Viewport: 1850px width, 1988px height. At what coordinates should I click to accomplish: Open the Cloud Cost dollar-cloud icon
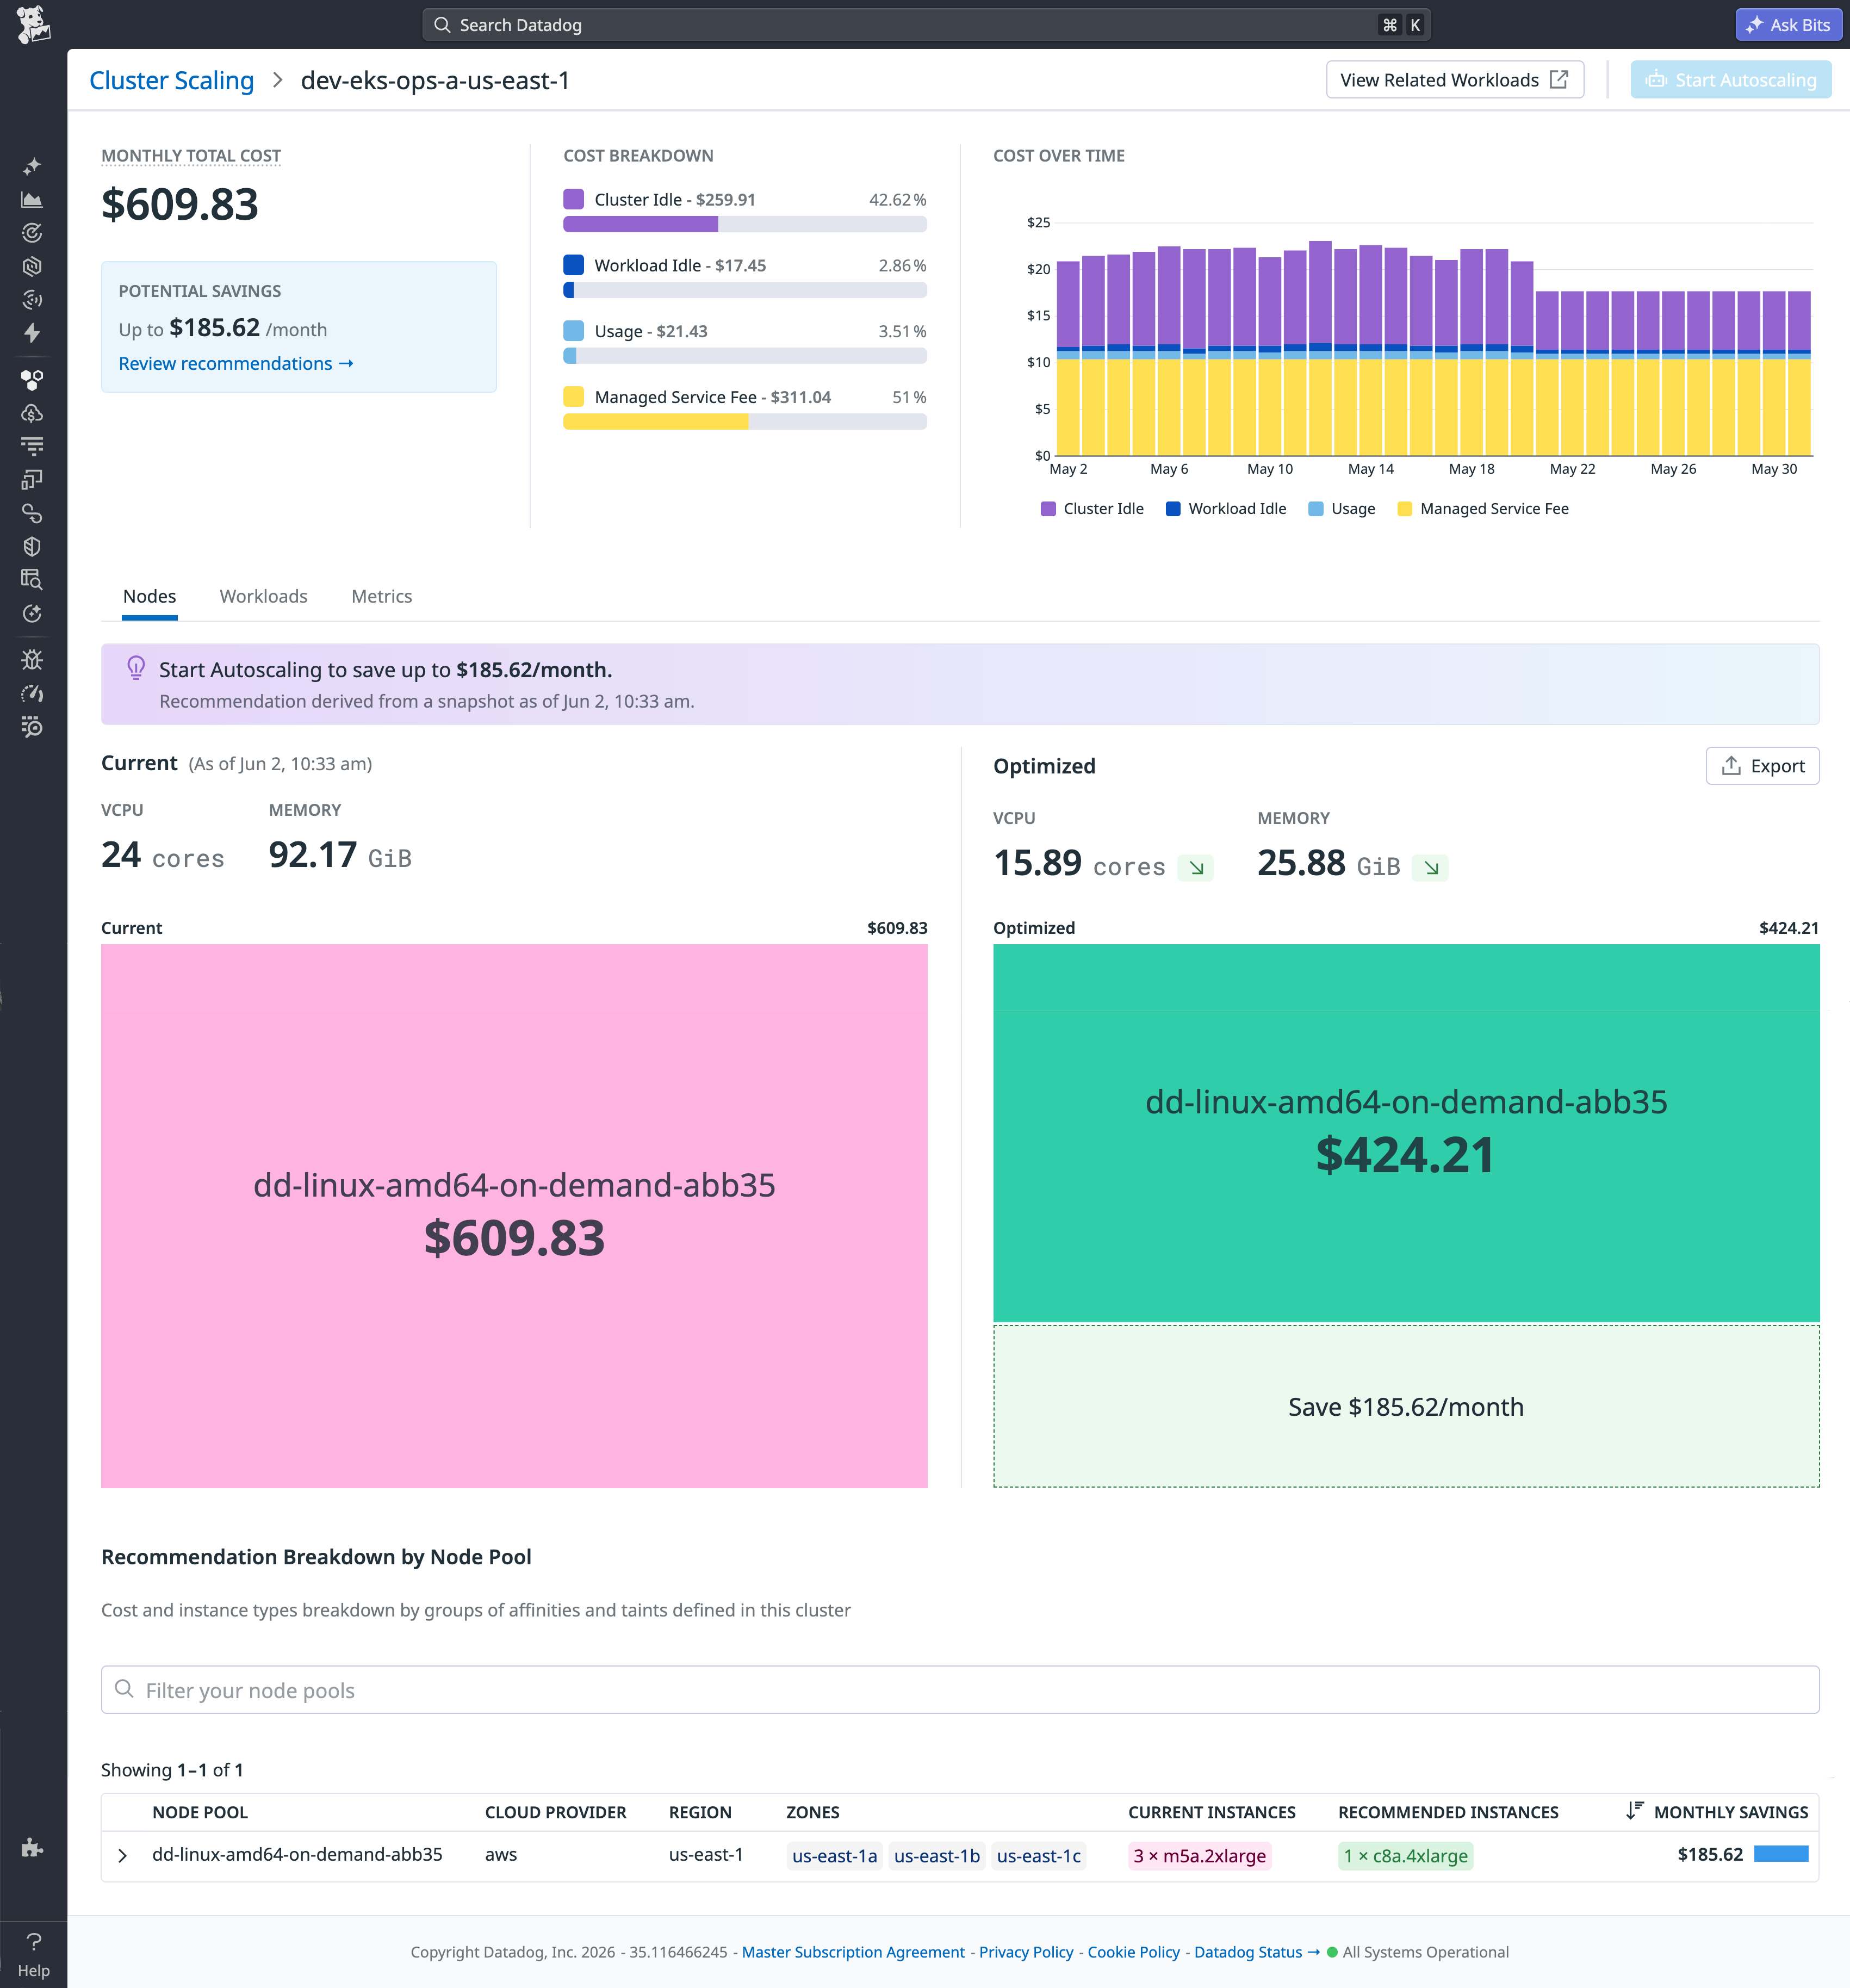32,413
